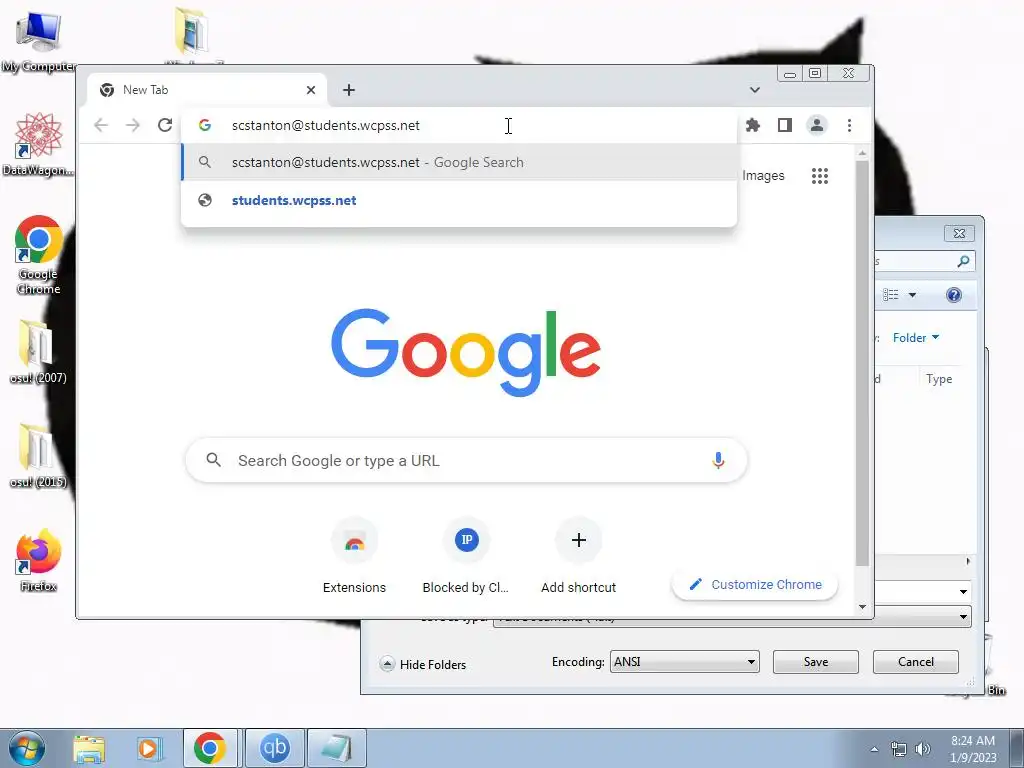
Task: Open the Chrome profile avatar
Action: pyautogui.click(x=816, y=125)
